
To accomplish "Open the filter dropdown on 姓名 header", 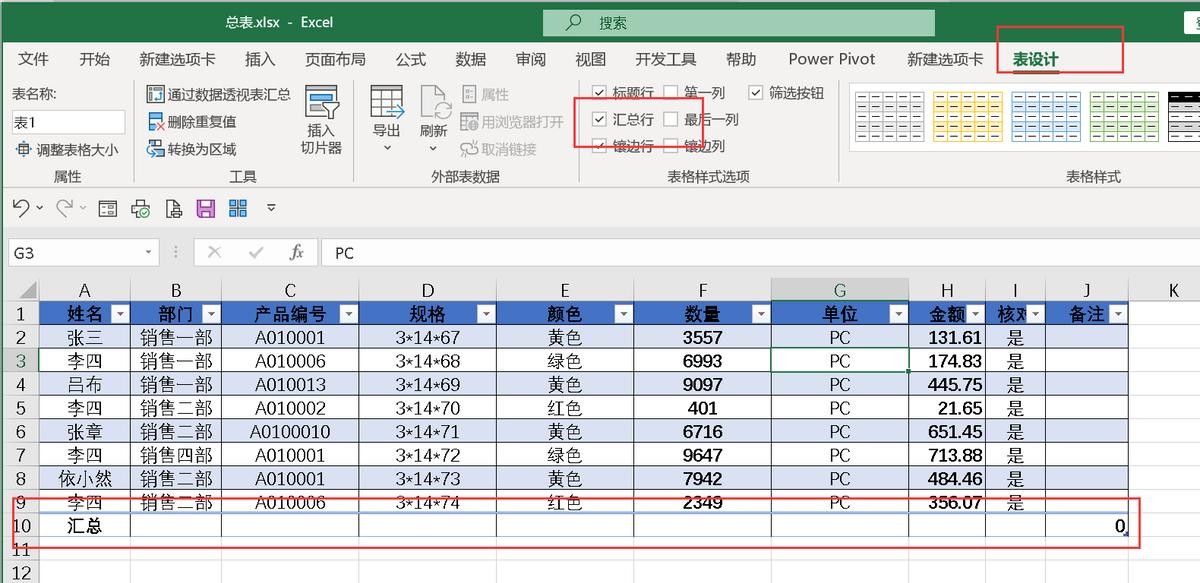I will (x=120, y=314).
